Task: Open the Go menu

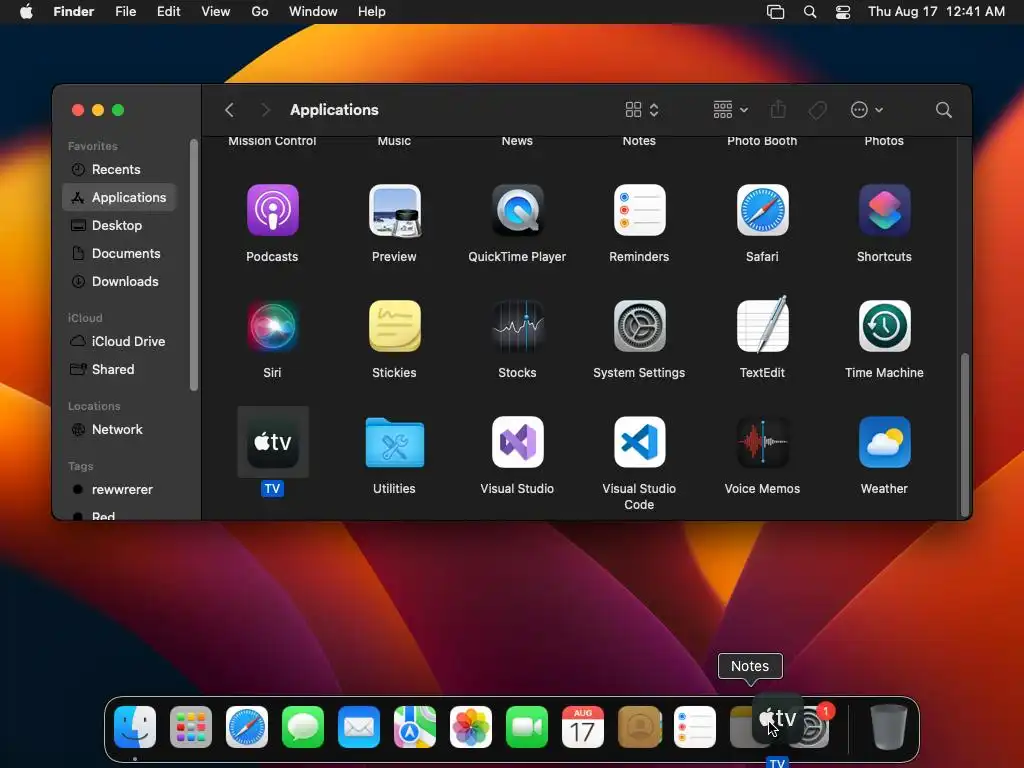Action: (260, 12)
